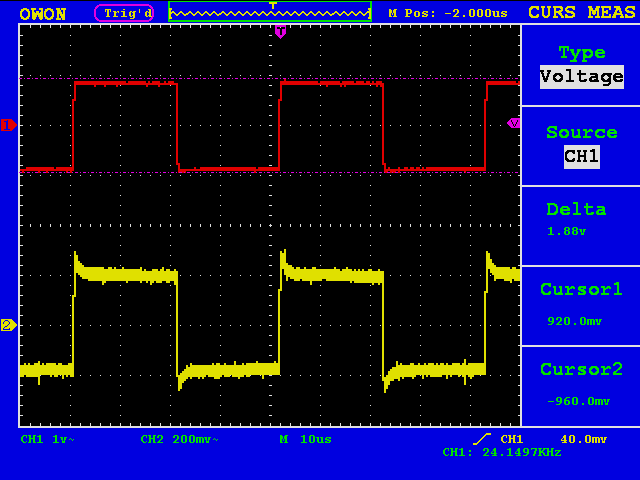Click the upper magenta cursor line

pos(270,78)
